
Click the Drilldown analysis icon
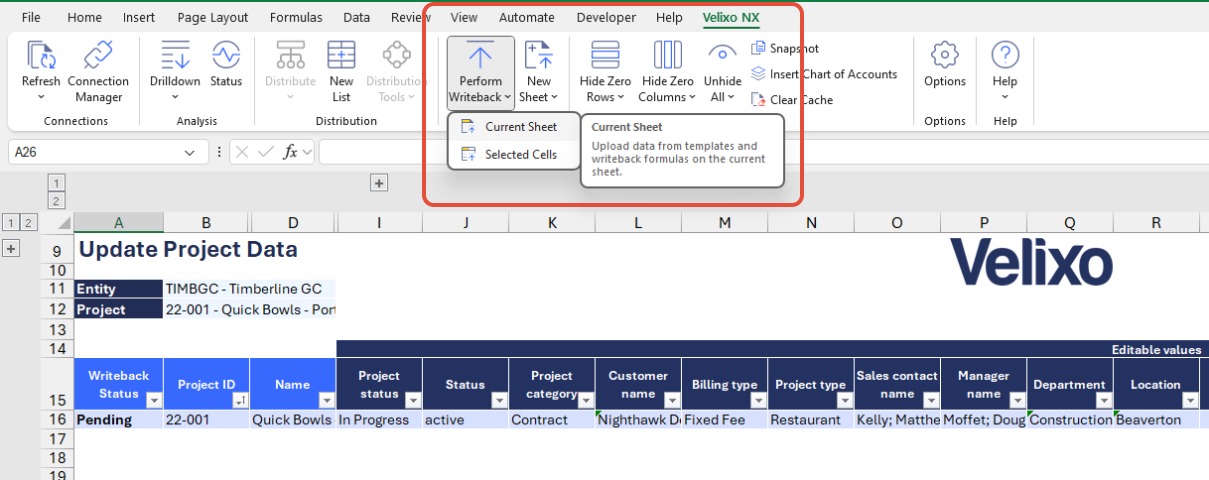click(175, 55)
